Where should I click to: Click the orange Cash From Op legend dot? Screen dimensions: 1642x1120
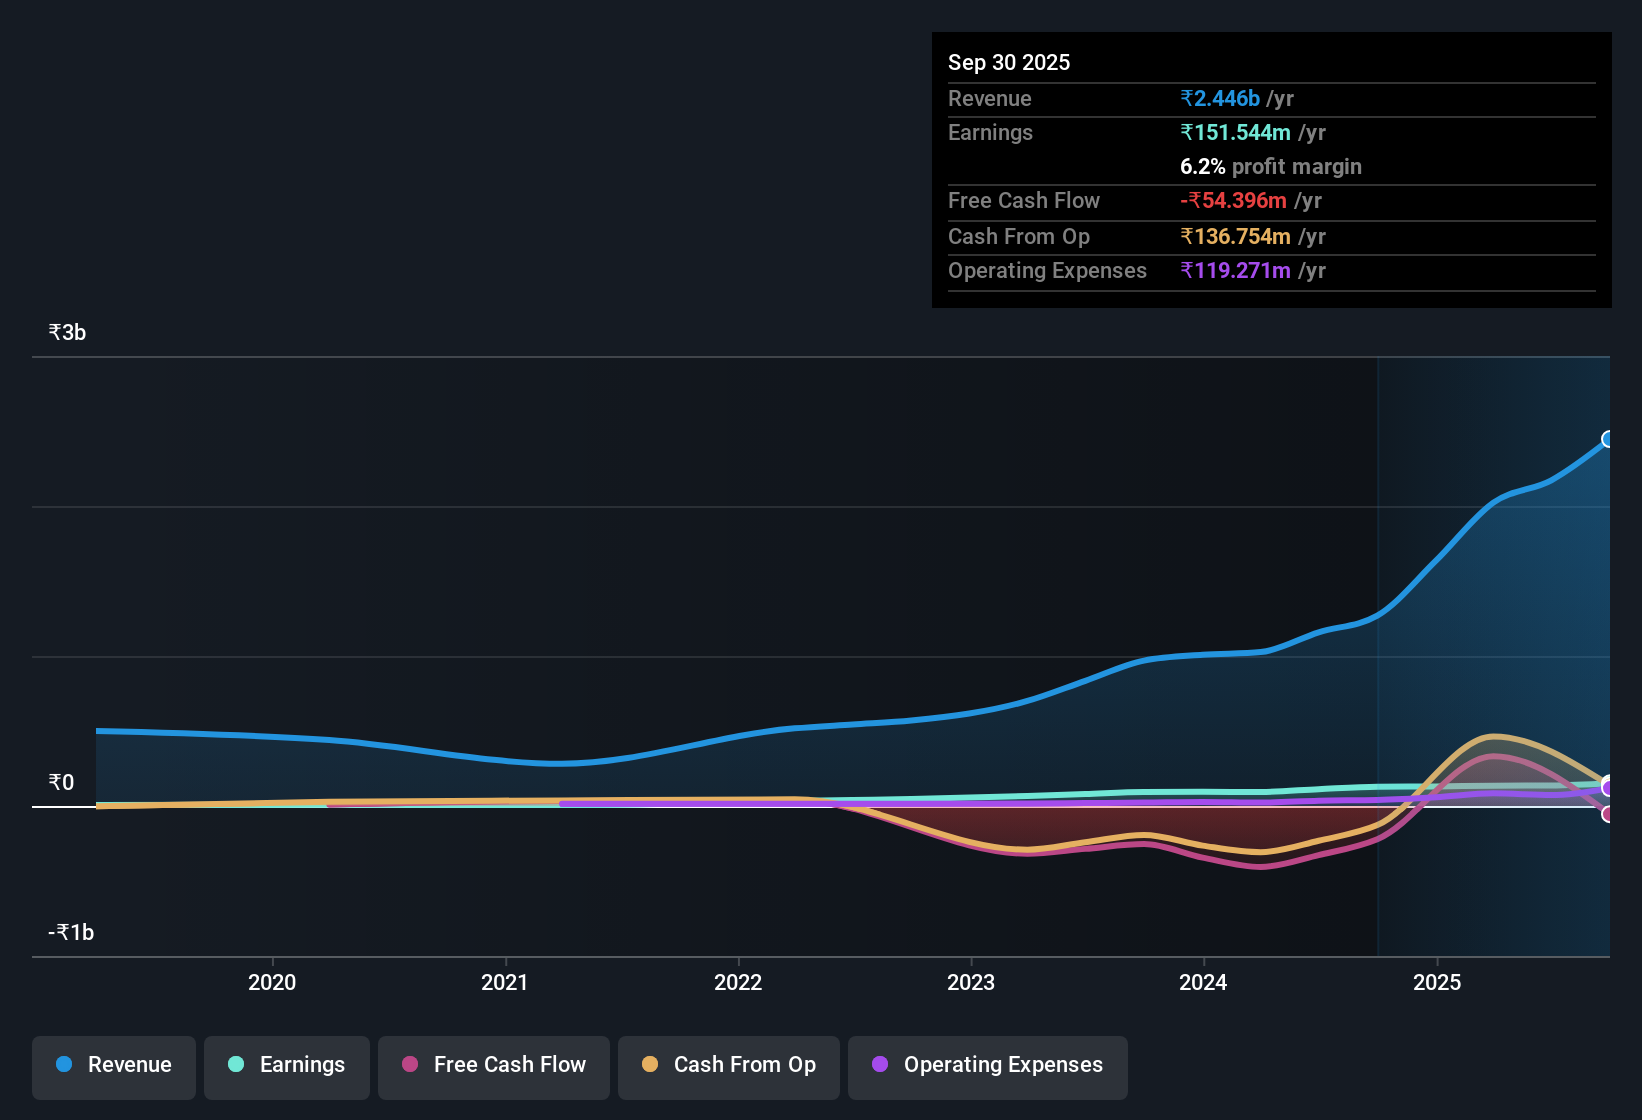(x=650, y=1065)
